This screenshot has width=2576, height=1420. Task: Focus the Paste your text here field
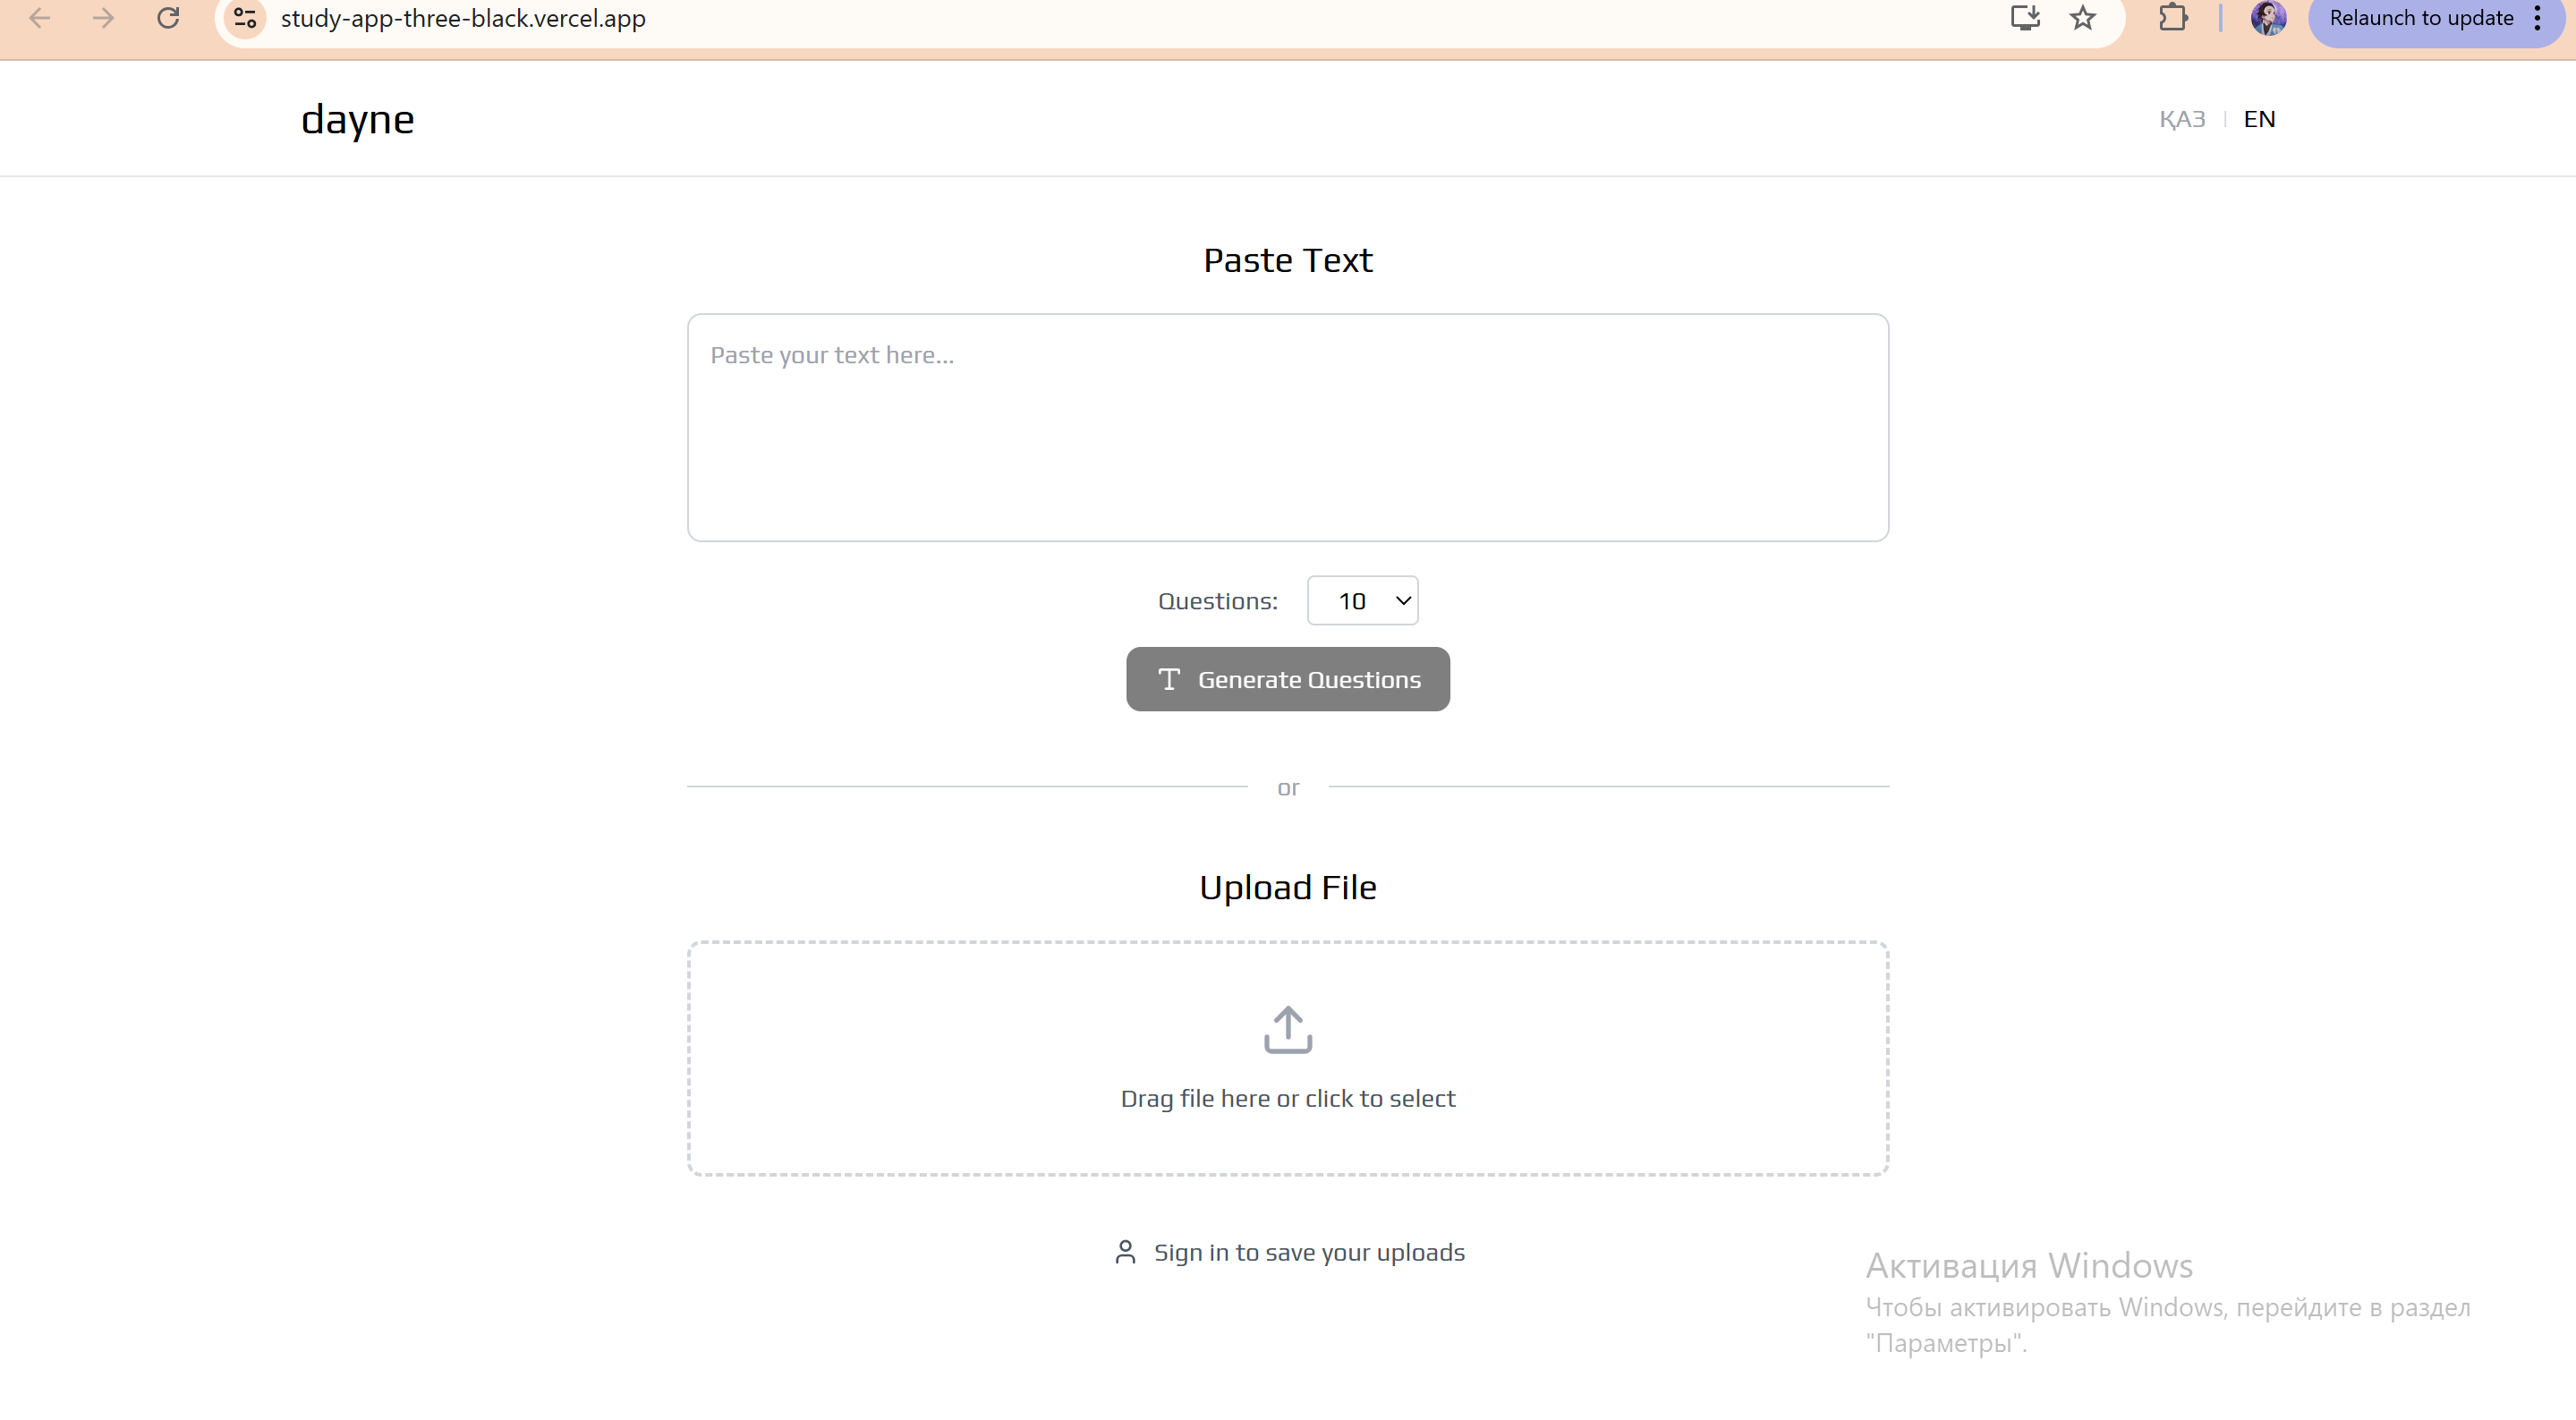pos(1288,428)
